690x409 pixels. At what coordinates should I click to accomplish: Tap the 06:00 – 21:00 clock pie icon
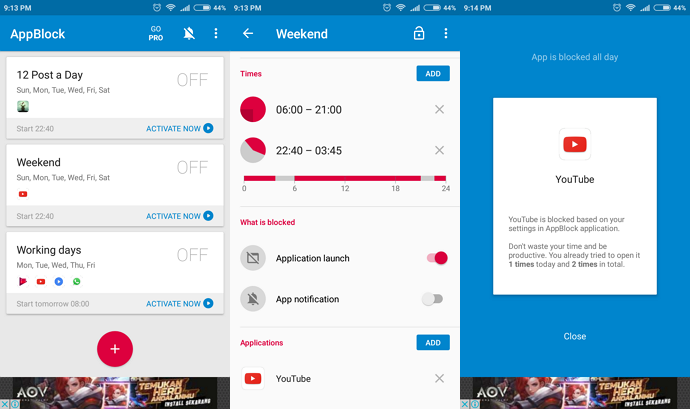point(253,109)
